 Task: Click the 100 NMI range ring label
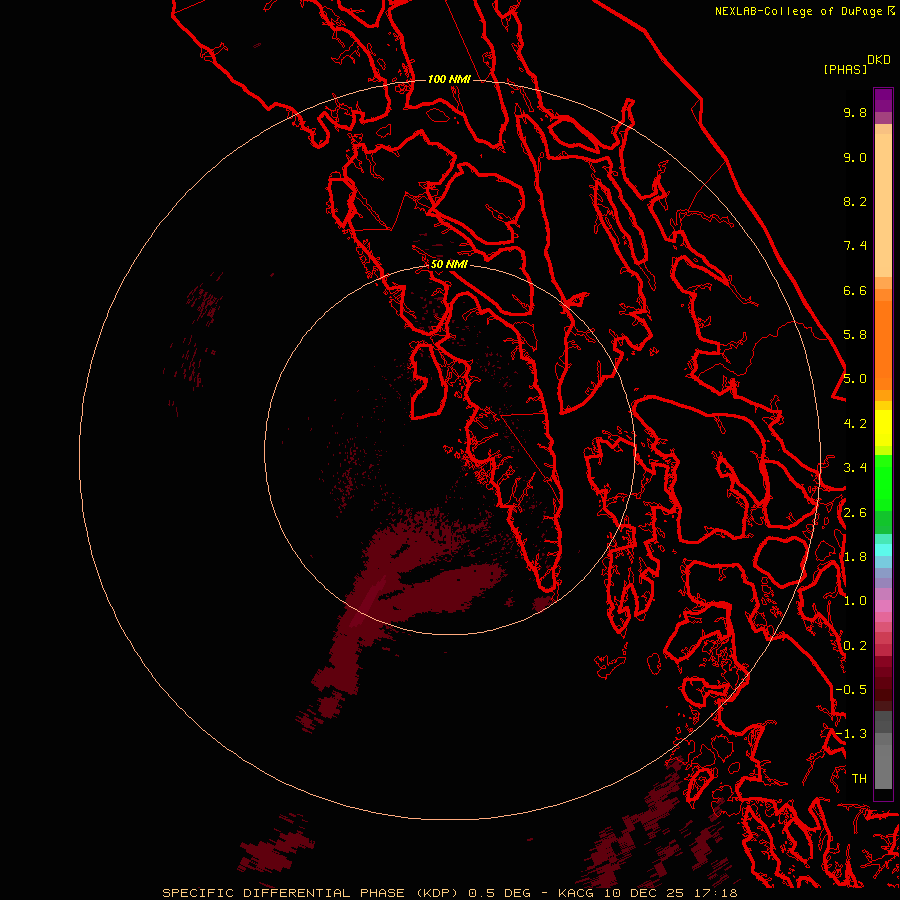[449, 79]
